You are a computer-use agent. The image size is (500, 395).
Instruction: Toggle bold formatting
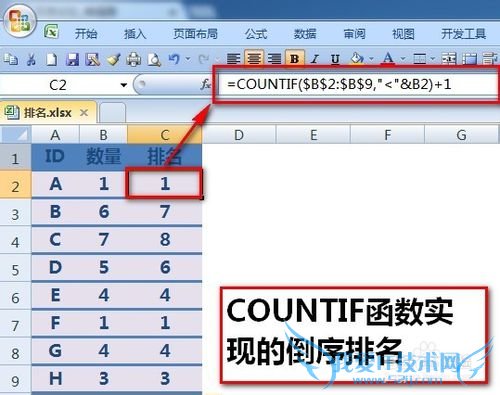pos(295,58)
